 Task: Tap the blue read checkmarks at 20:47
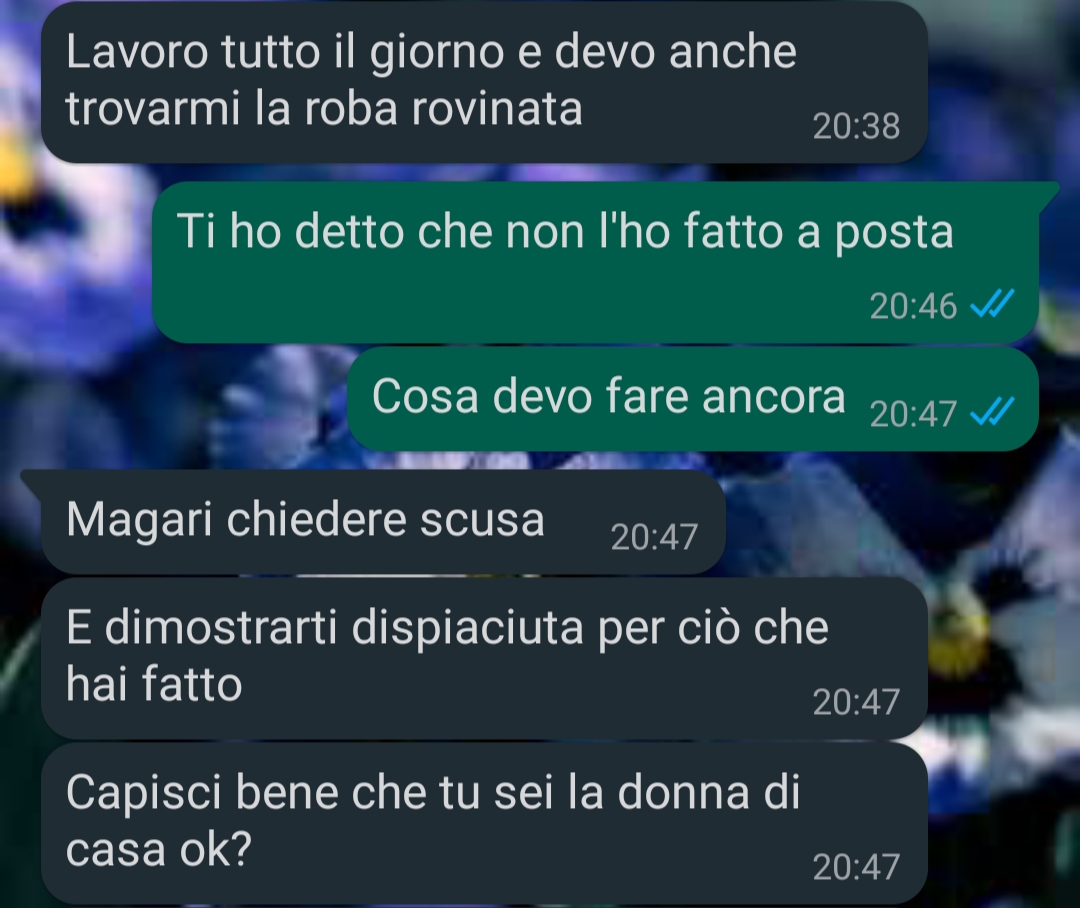point(992,412)
